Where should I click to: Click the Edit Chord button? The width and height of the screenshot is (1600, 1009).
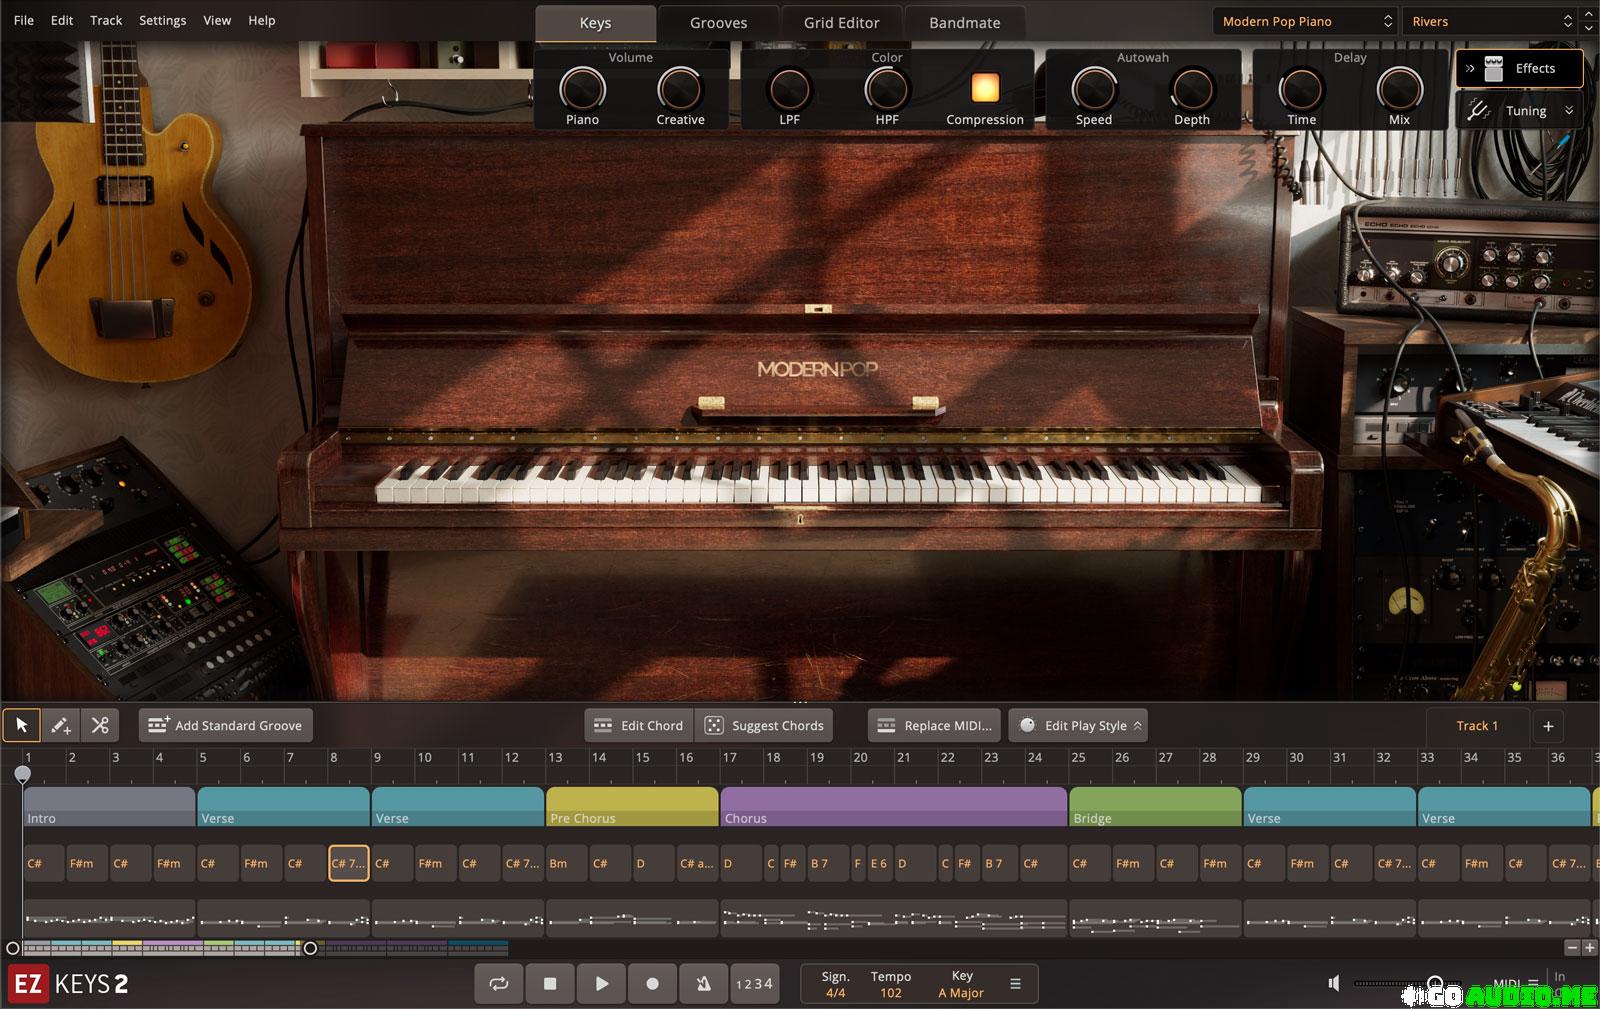(639, 725)
